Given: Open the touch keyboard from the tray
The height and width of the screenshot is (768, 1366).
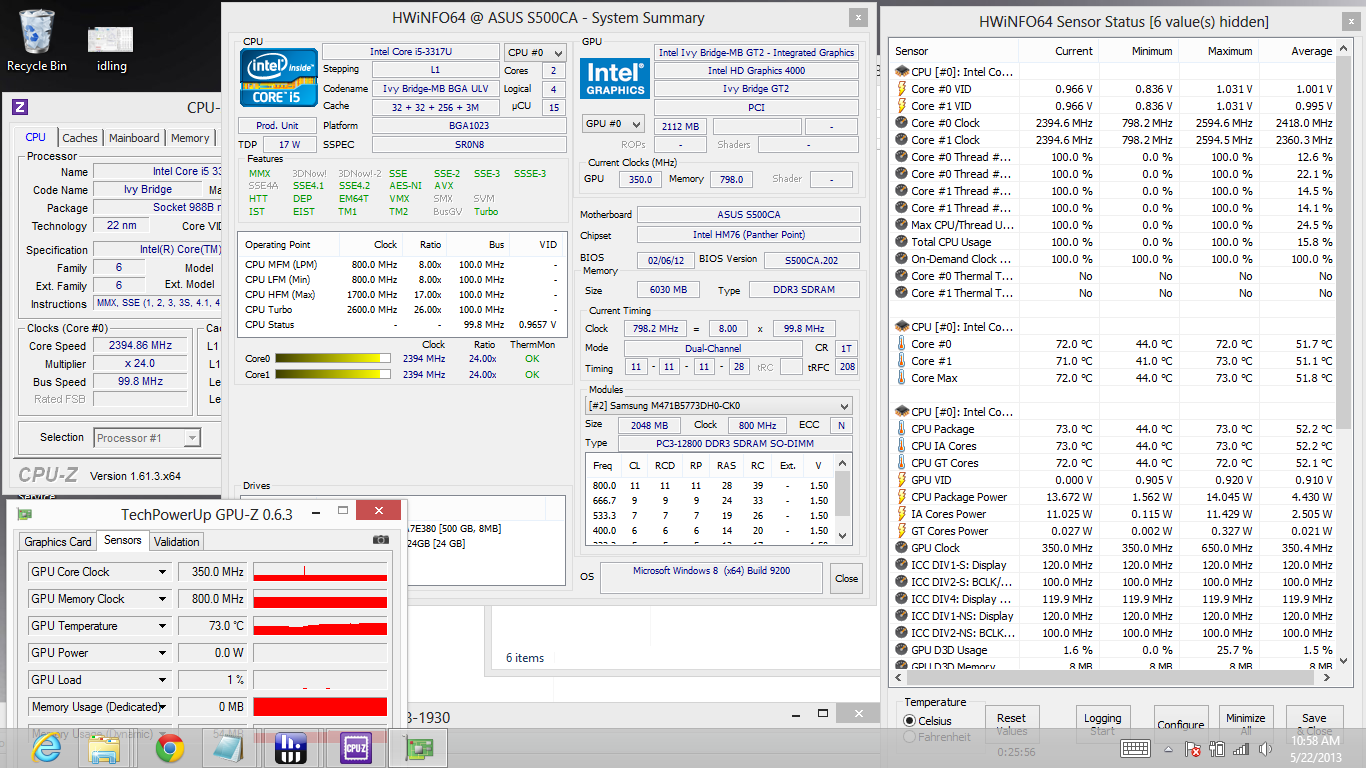Looking at the screenshot, I should coord(1135,748).
